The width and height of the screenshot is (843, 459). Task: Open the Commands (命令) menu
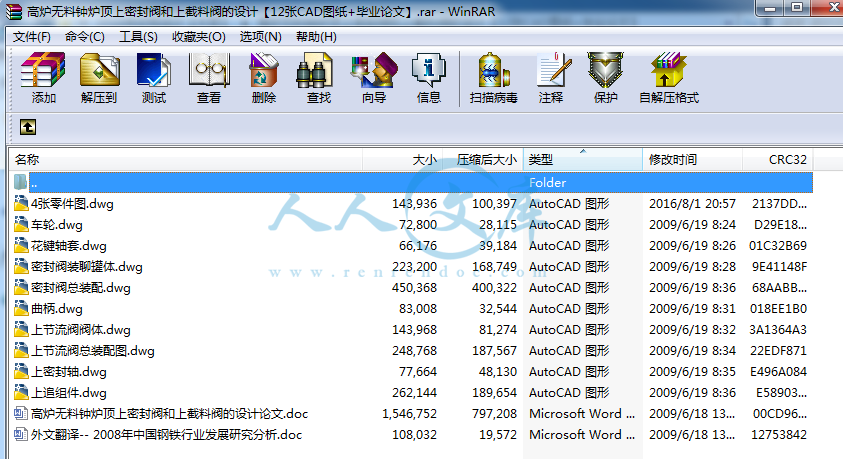pyautogui.click(x=84, y=37)
